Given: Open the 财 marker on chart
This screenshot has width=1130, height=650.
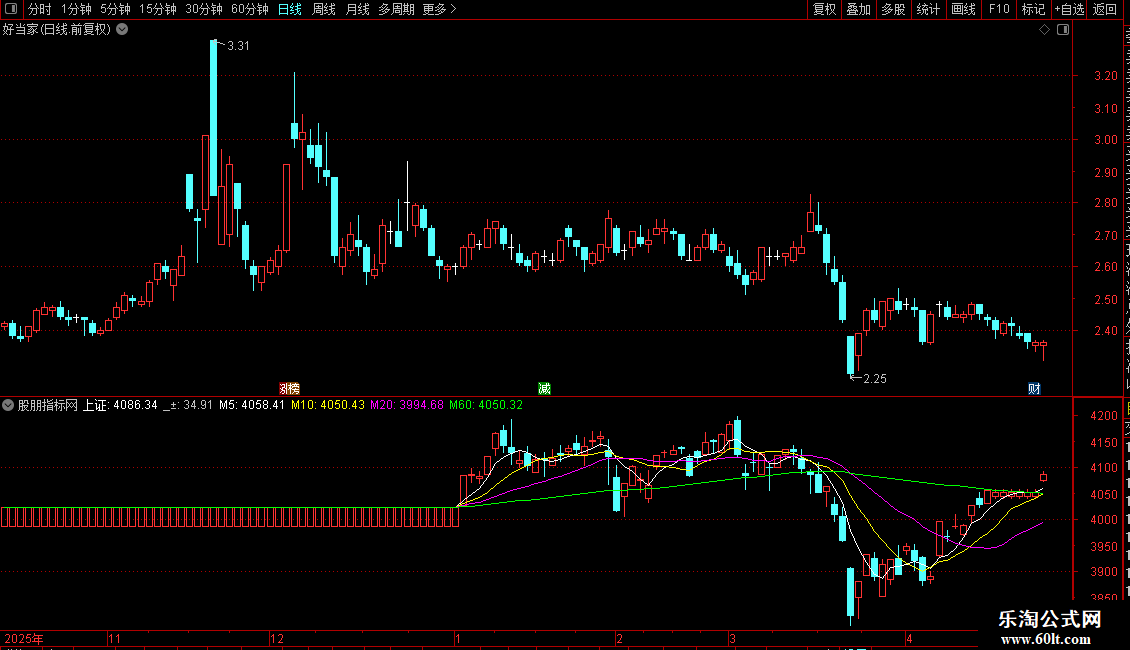Looking at the screenshot, I should 1034,388.
